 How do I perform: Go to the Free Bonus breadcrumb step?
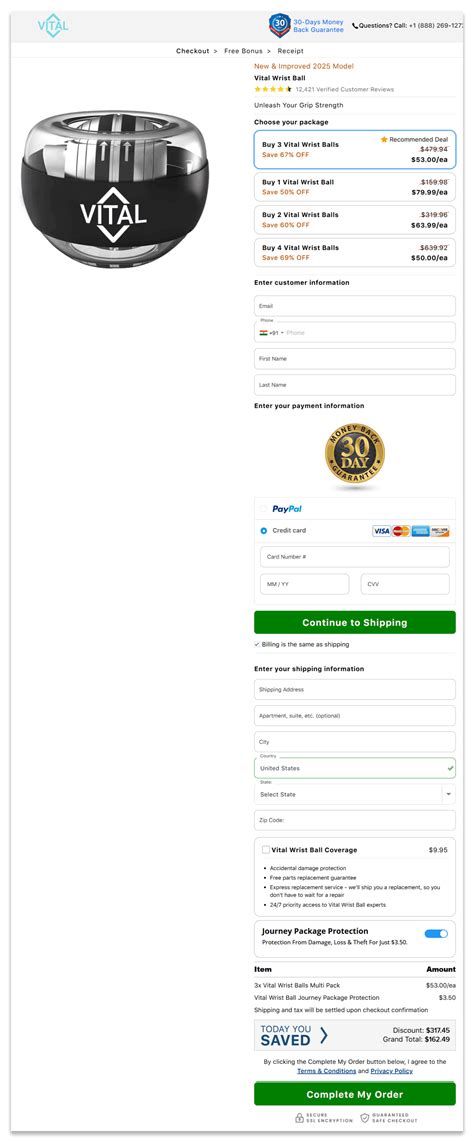point(242,51)
